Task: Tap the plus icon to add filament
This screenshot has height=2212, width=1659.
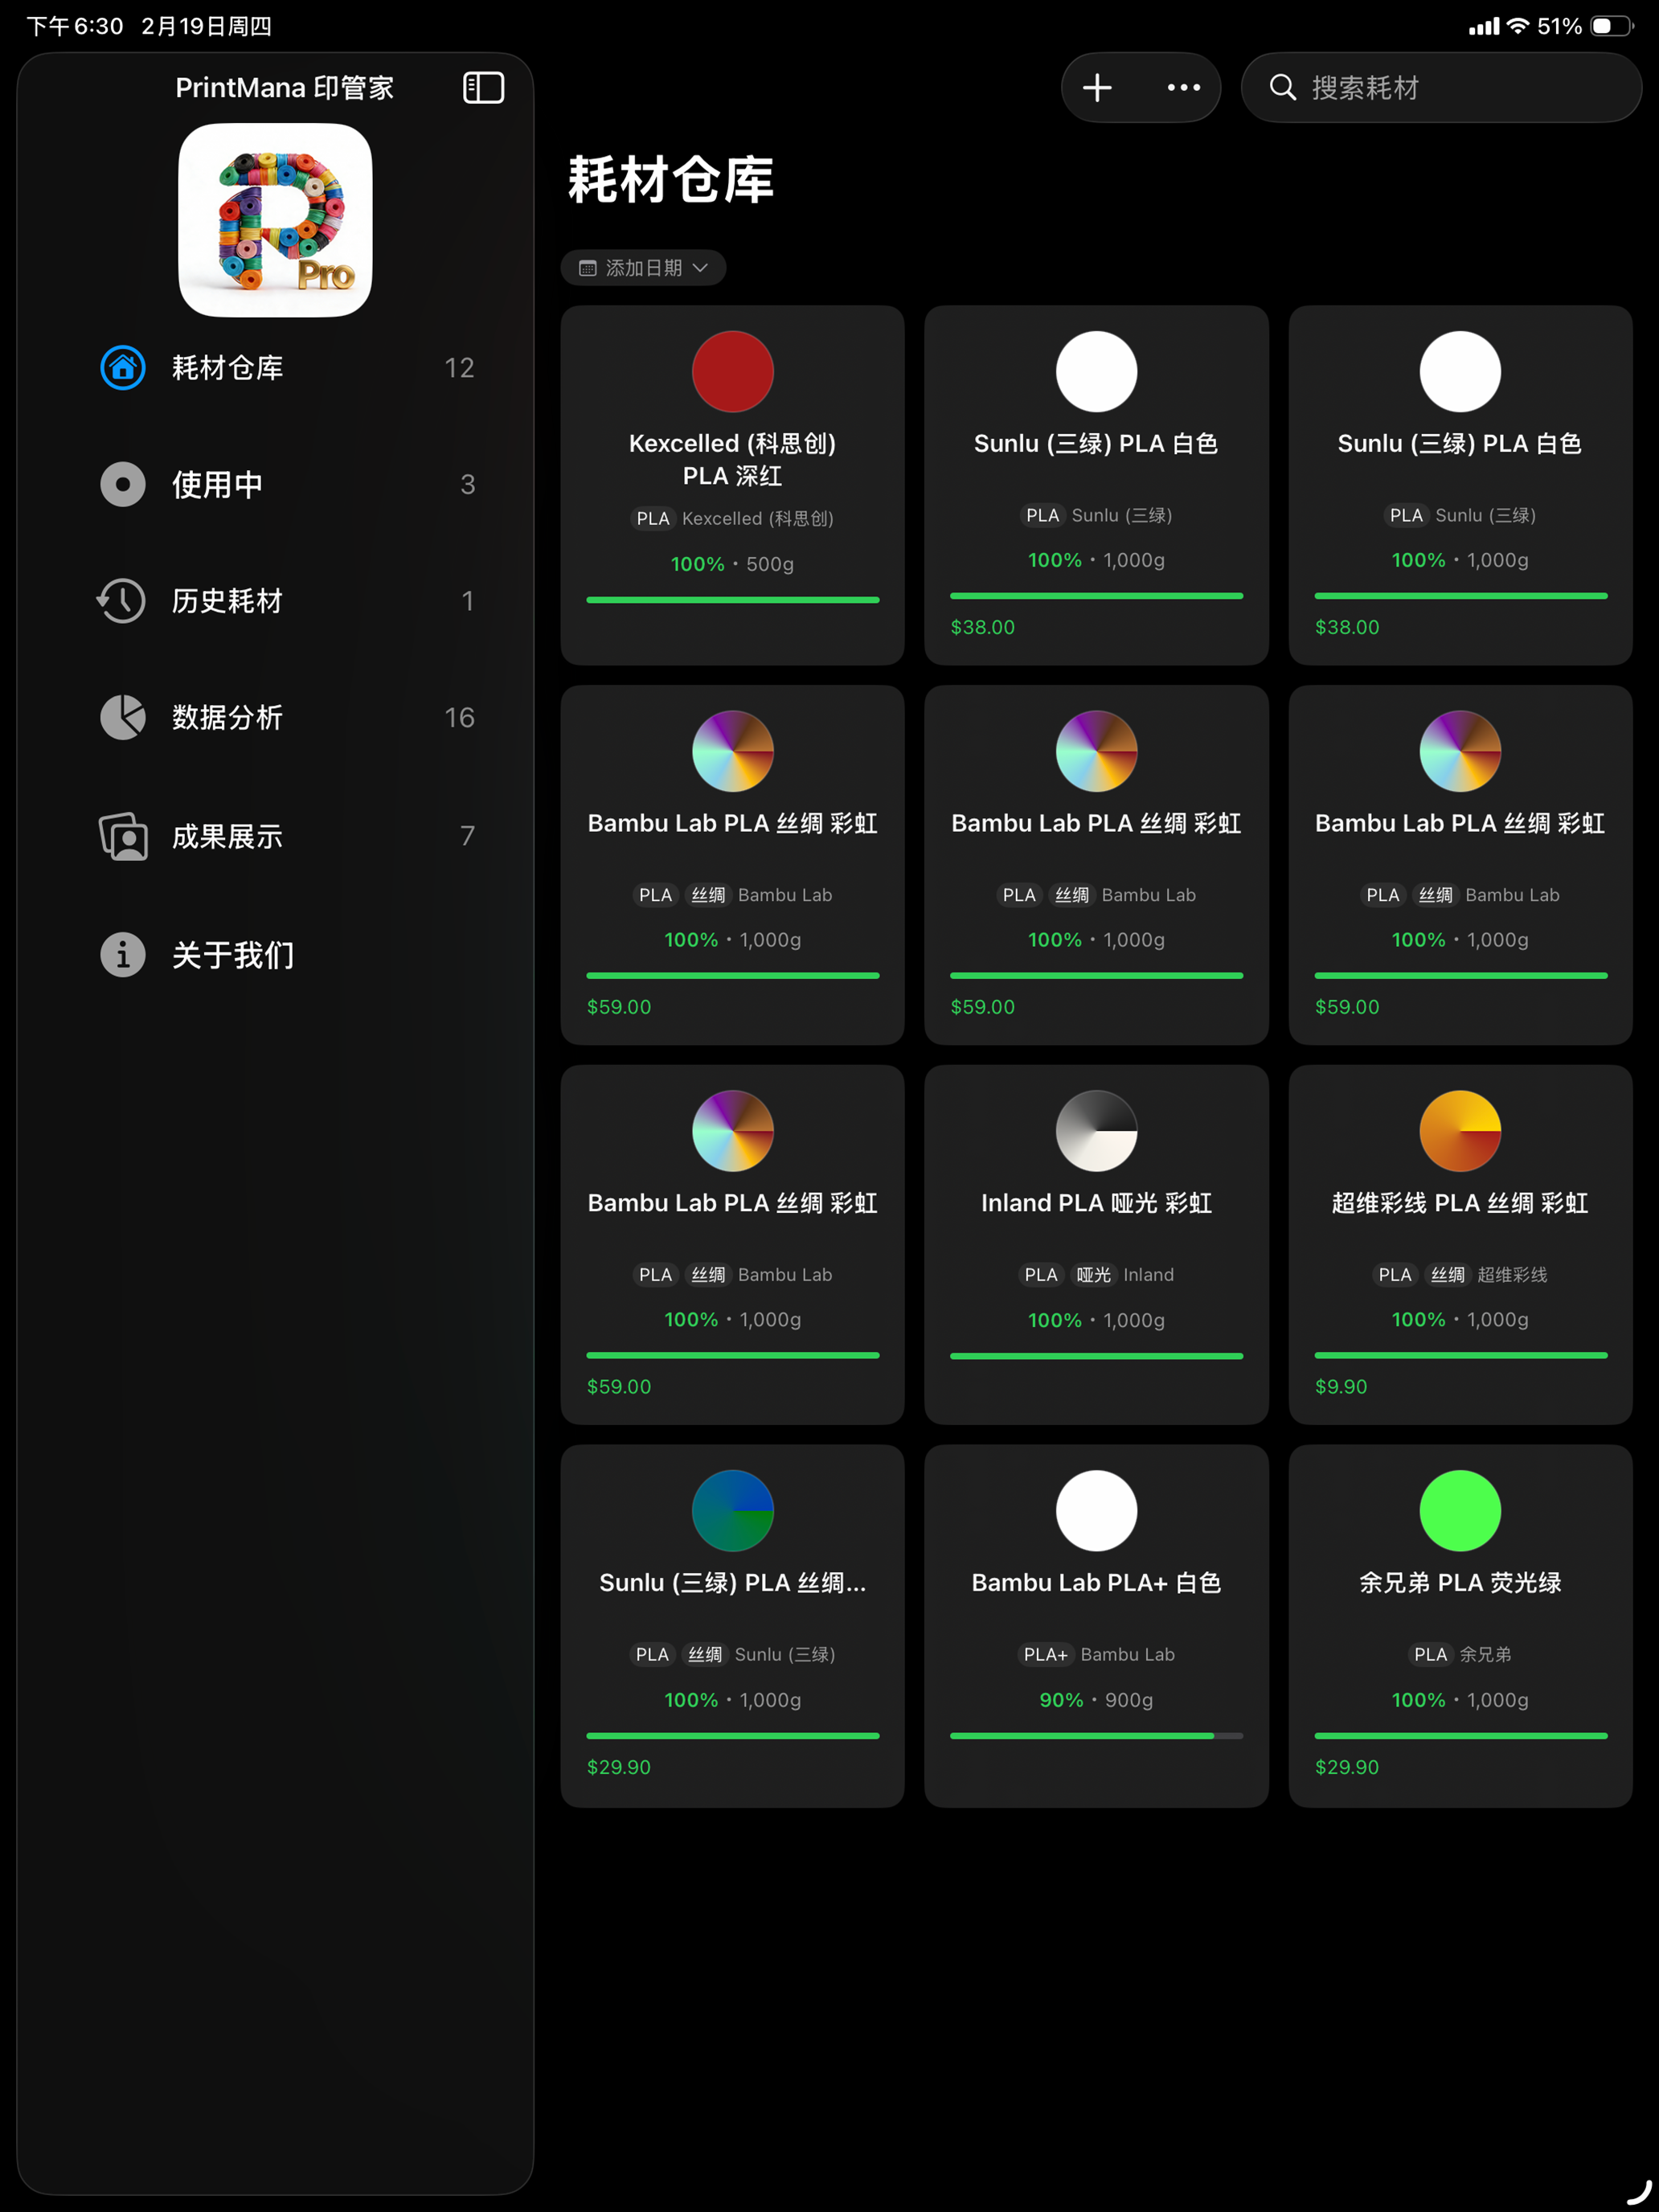Action: tap(1097, 87)
